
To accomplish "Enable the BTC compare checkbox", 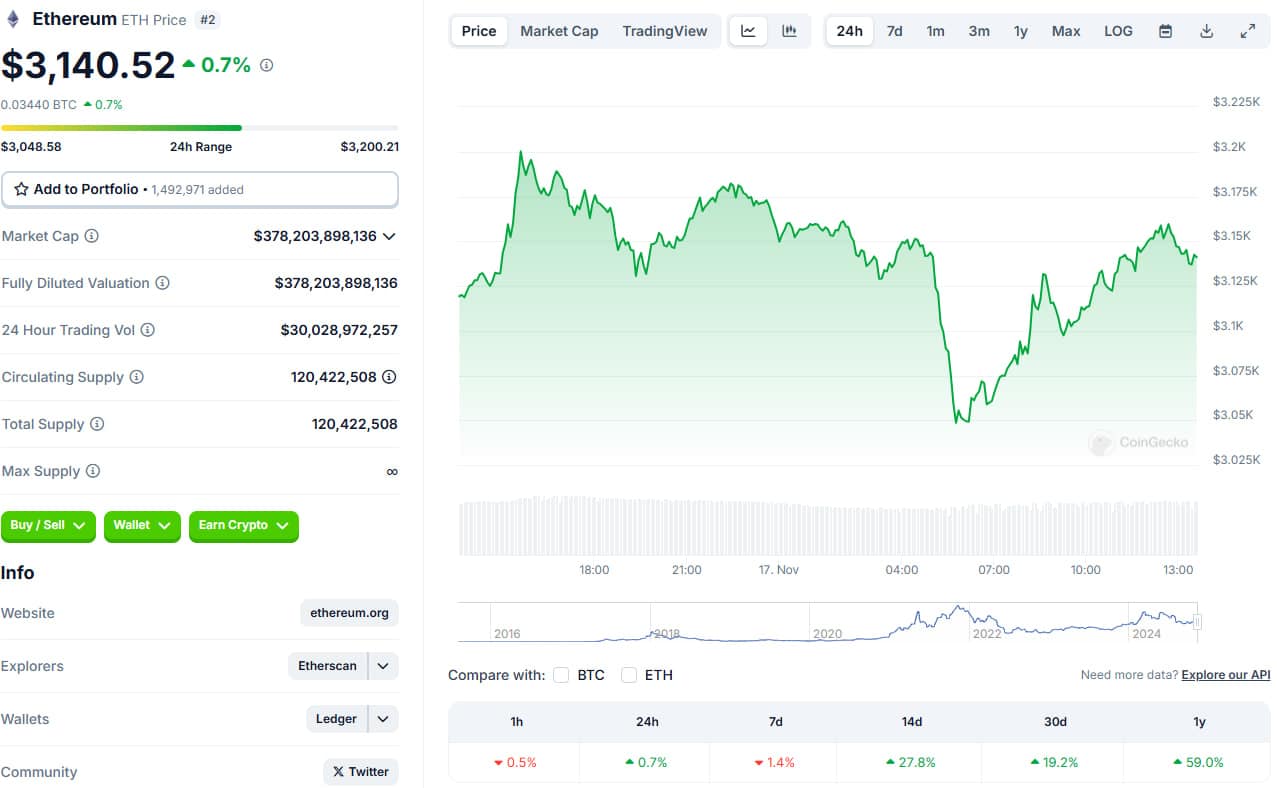I will click(x=561, y=675).
